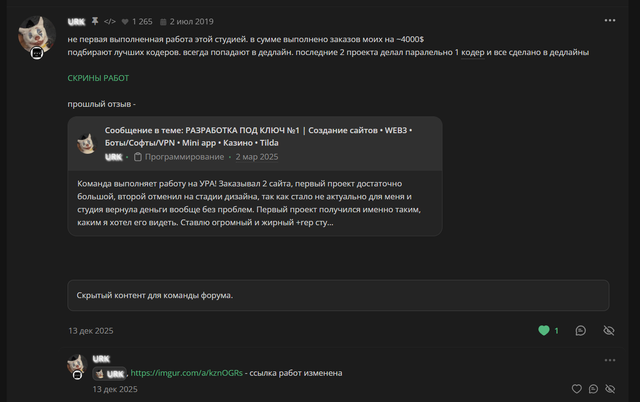640x402 pixels.
Task: Click the hidden content box for forum team
Action: 338,295
